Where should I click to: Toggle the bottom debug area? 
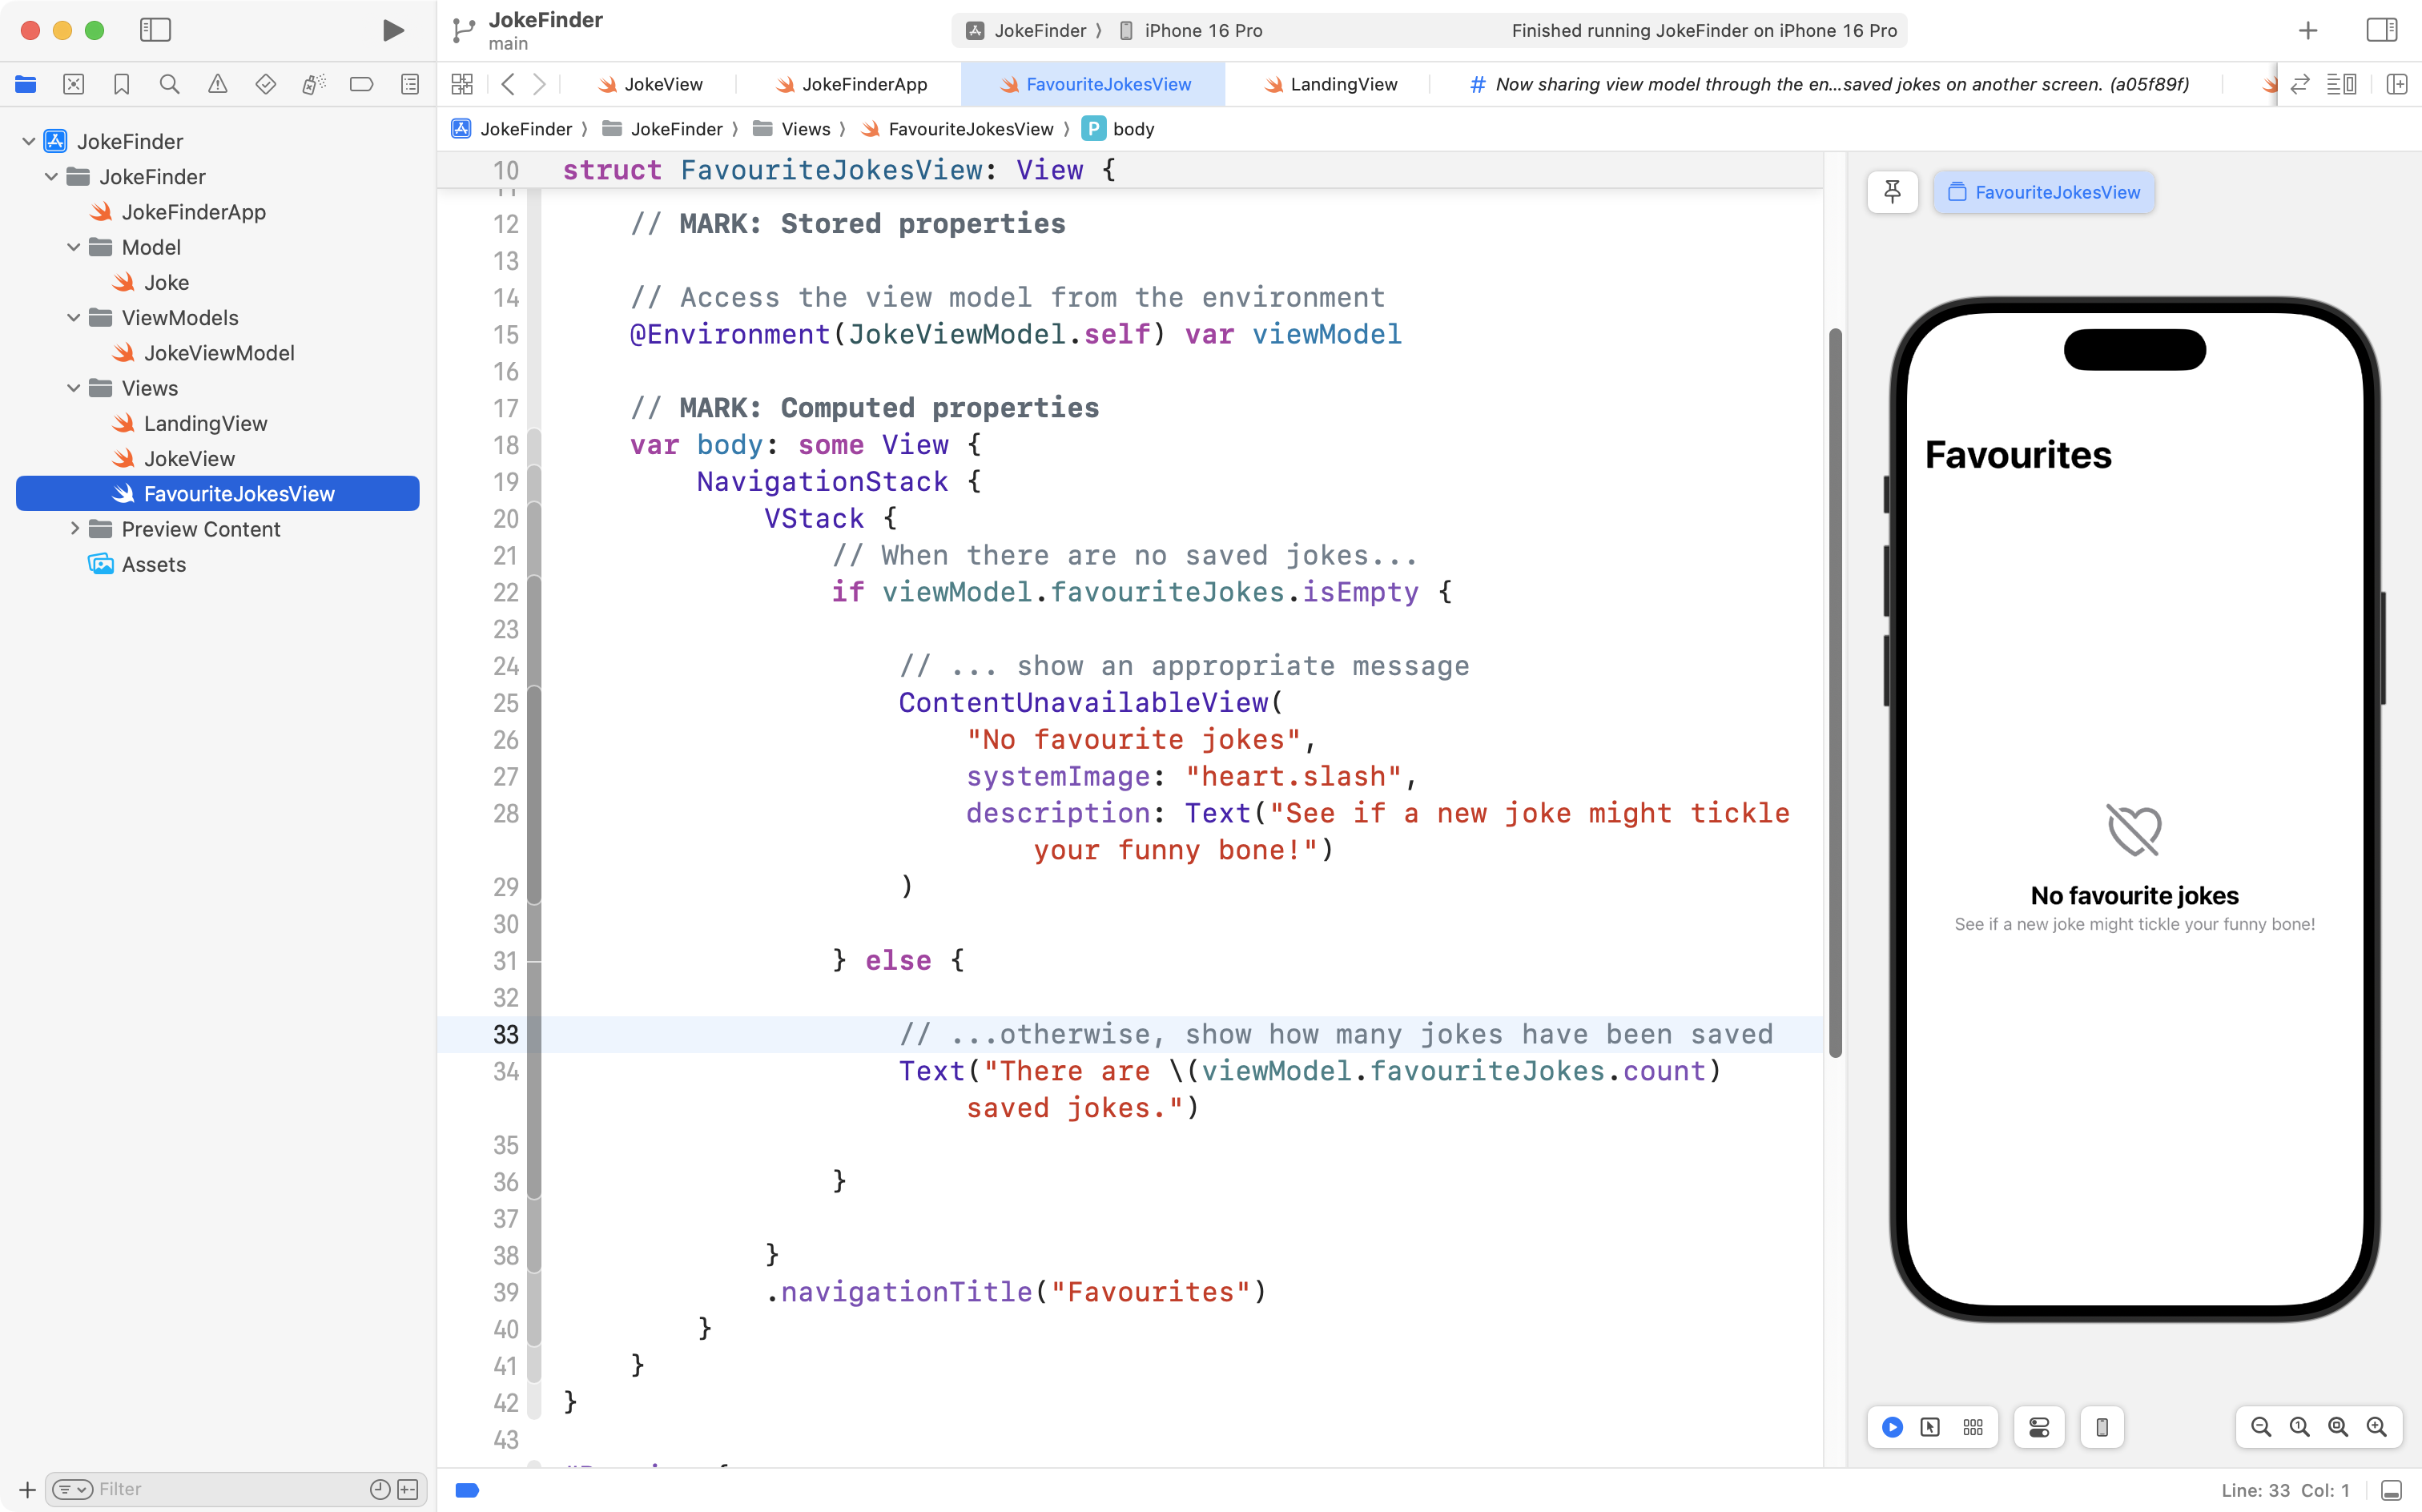point(2391,1490)
